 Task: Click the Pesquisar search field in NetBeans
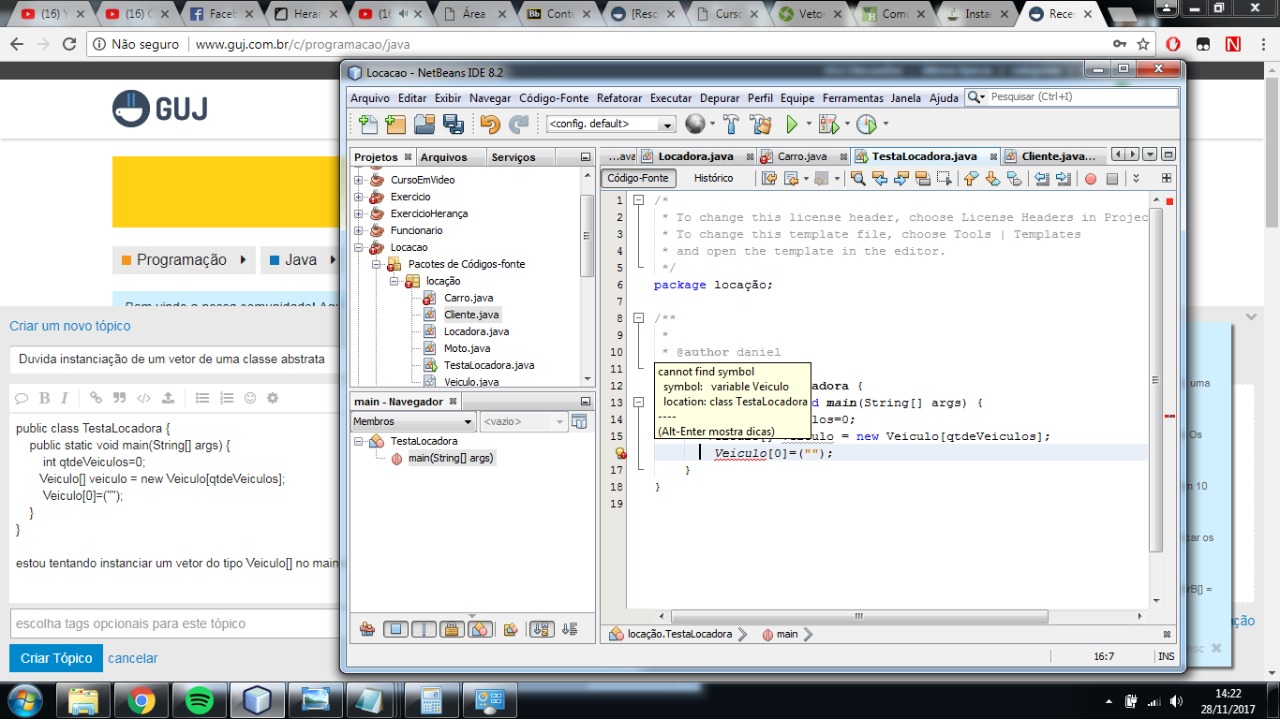click(x=1070, y=97)
